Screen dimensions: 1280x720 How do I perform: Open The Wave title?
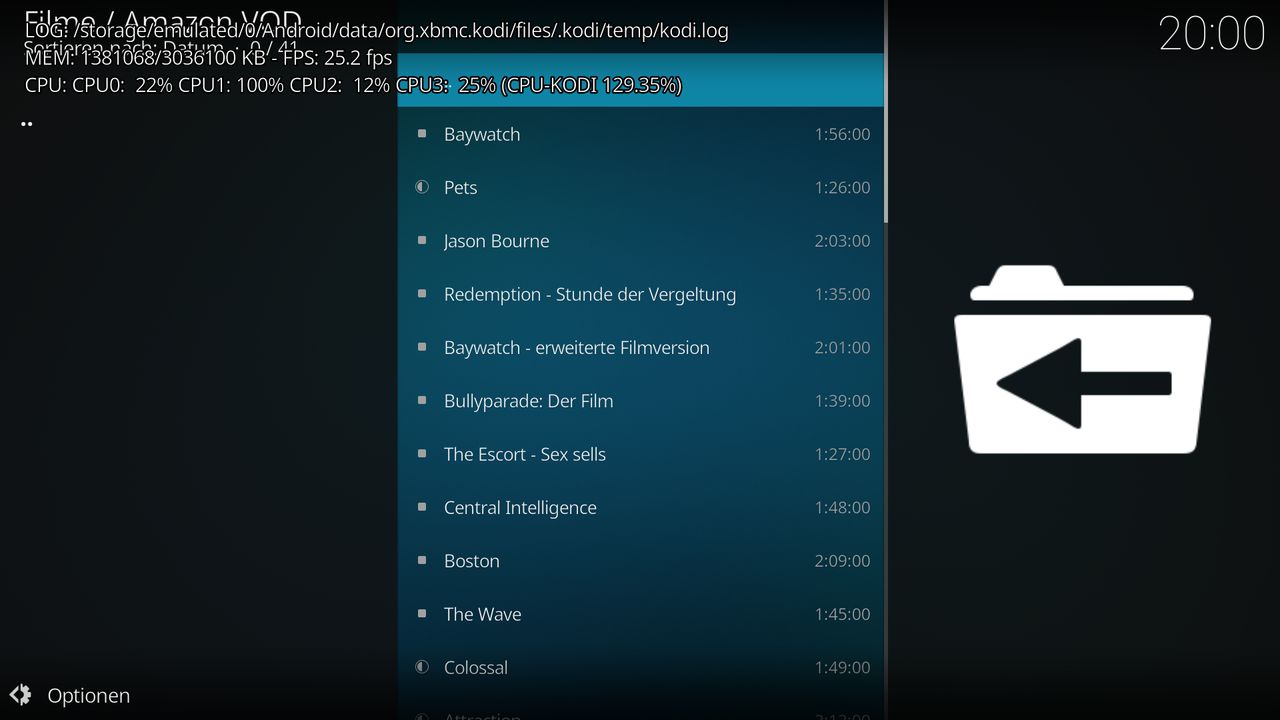(483, 614)
